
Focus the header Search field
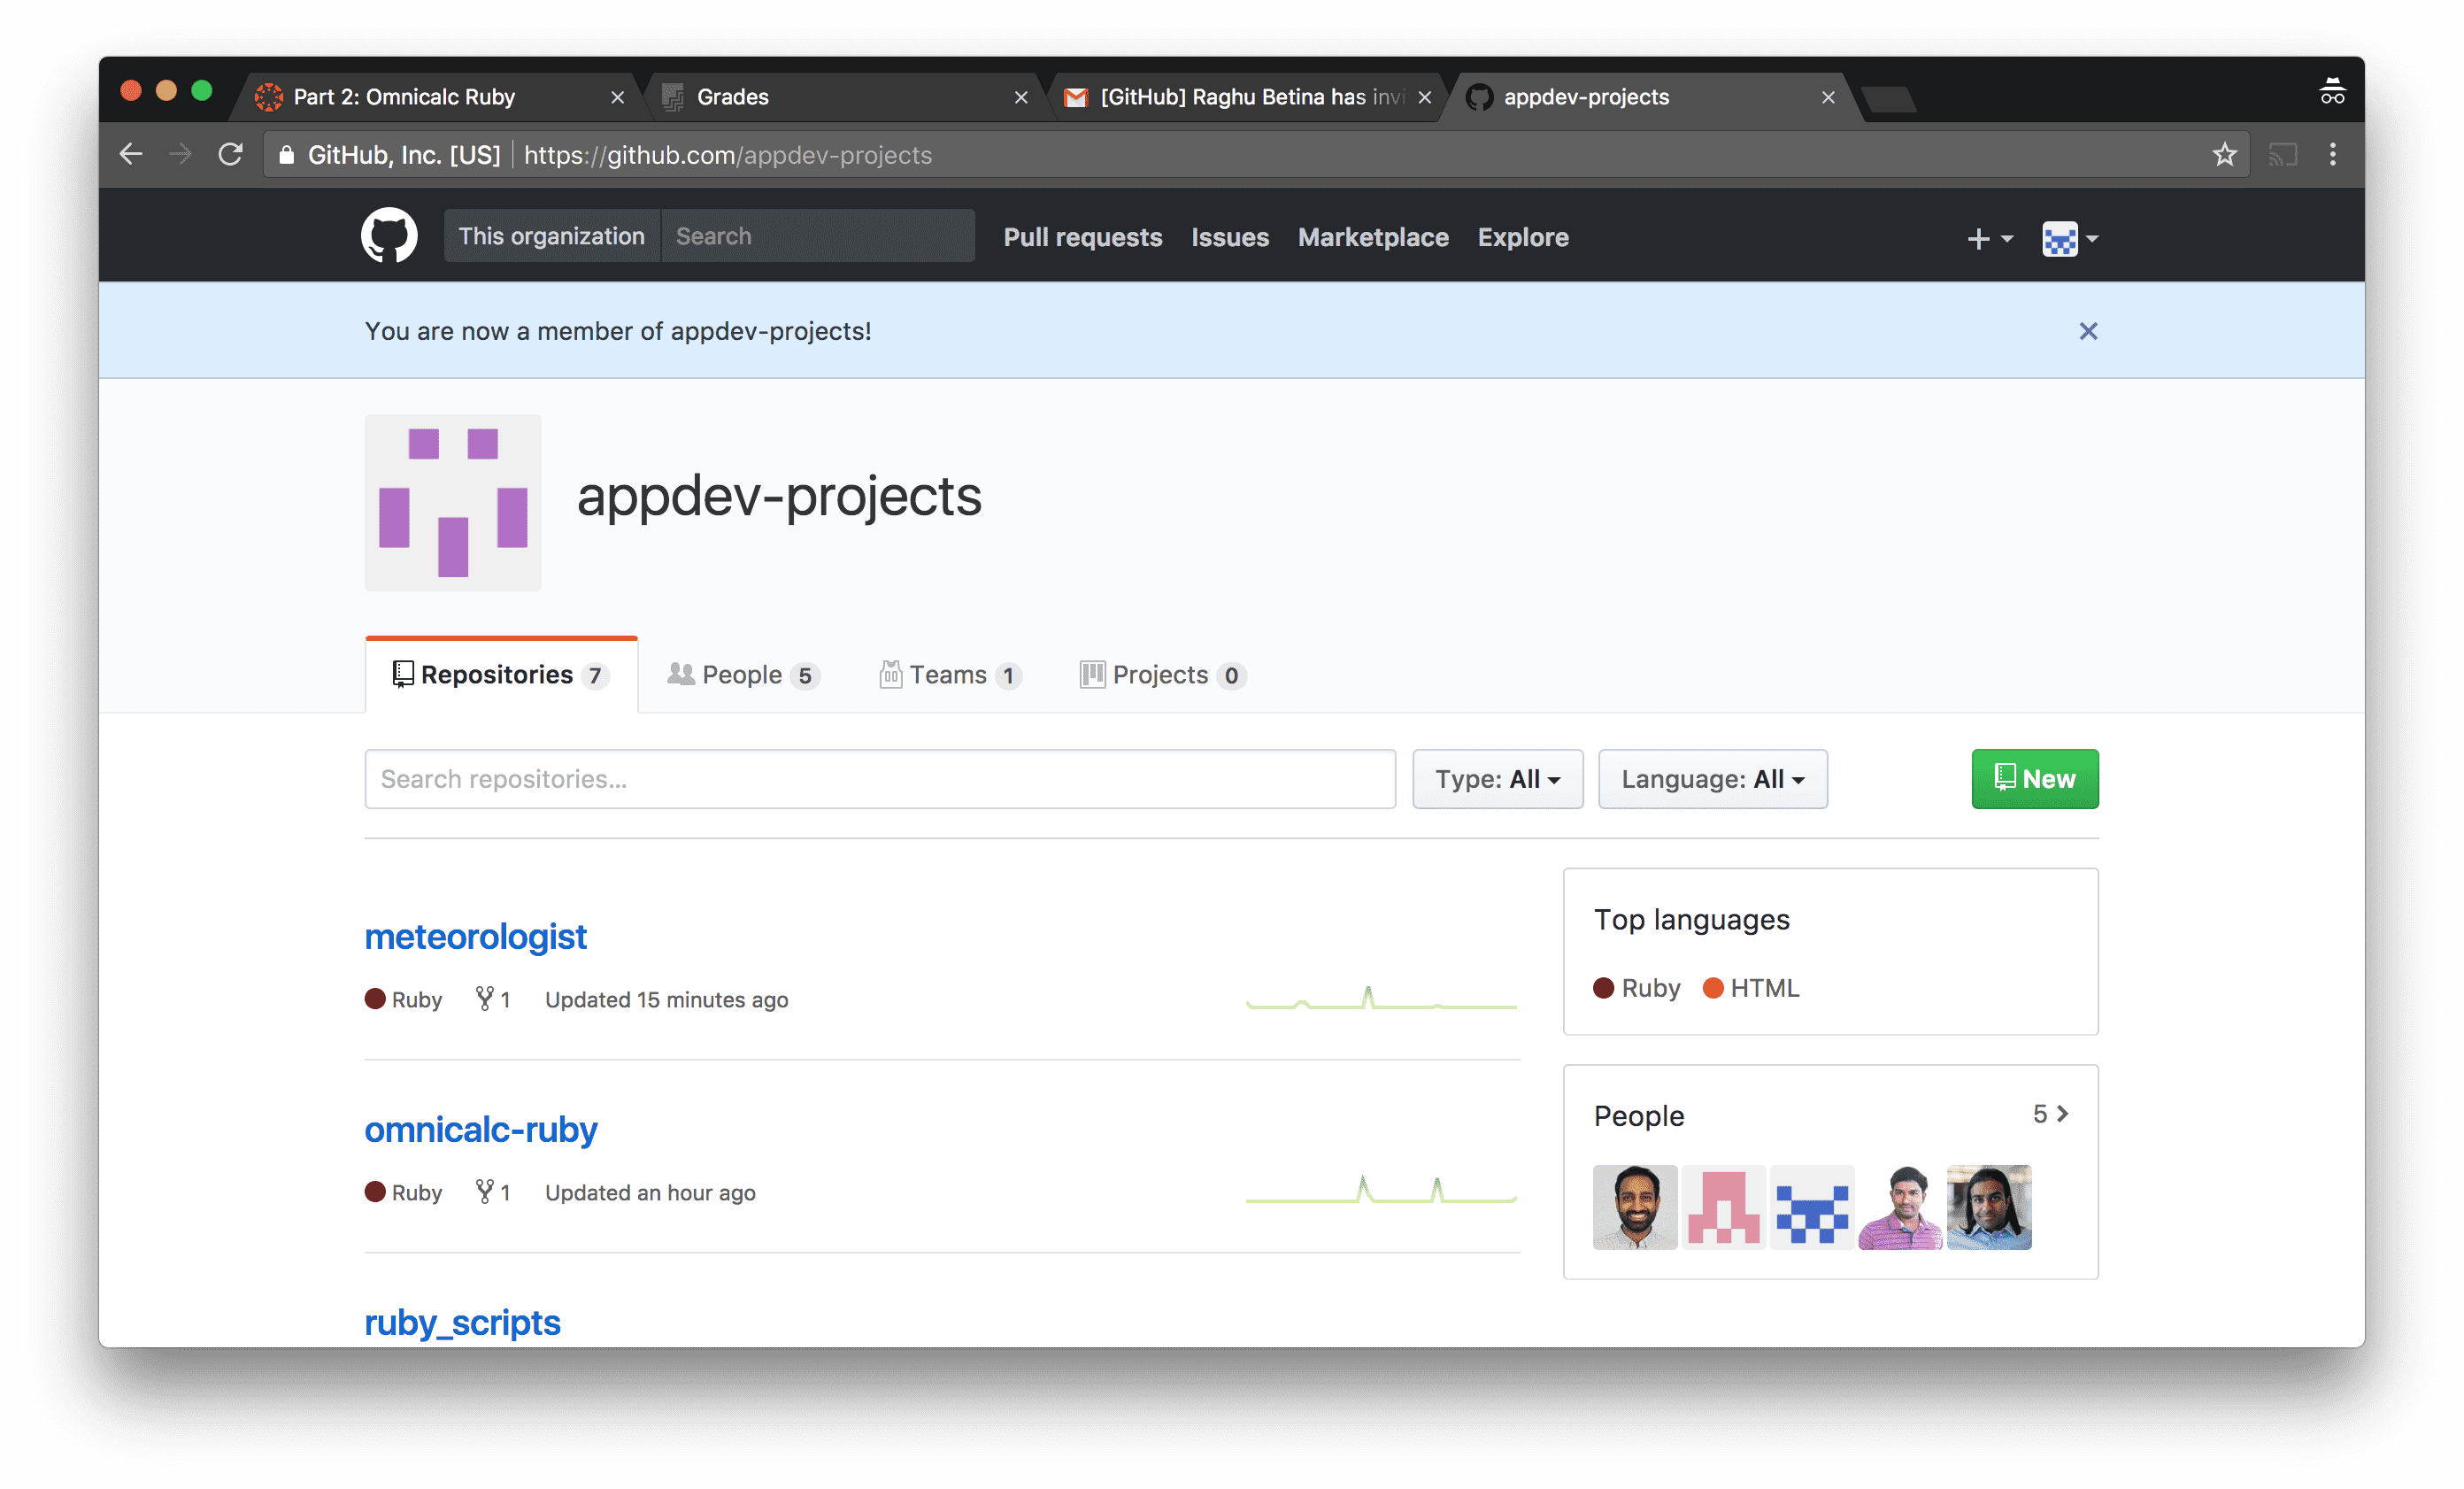click(817, 236)
